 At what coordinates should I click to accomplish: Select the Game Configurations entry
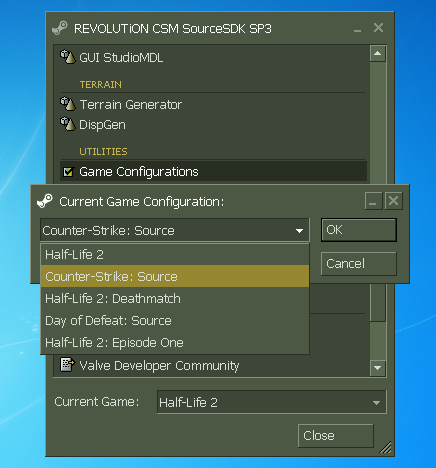(213, 172)
